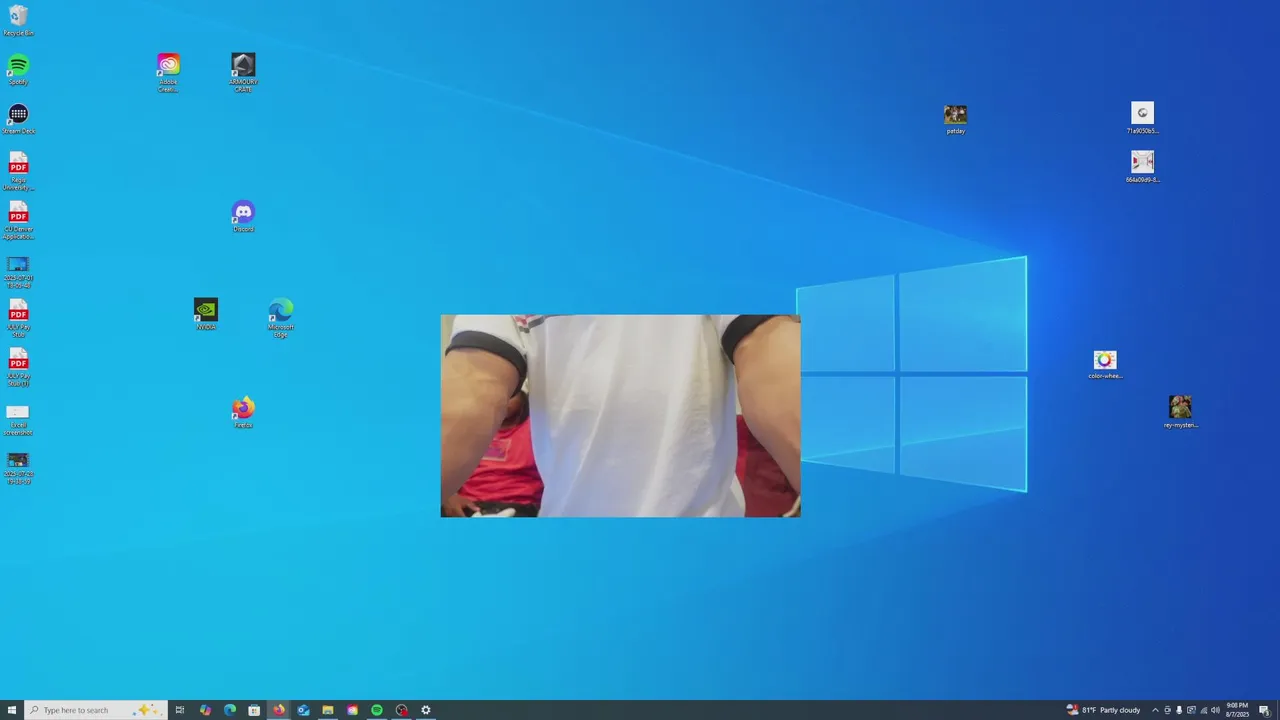Image resolution: width=1280 pixels, height=720 pixels.
Task: Select the JULY Pay Stub PDF
Action: (18, 318)
